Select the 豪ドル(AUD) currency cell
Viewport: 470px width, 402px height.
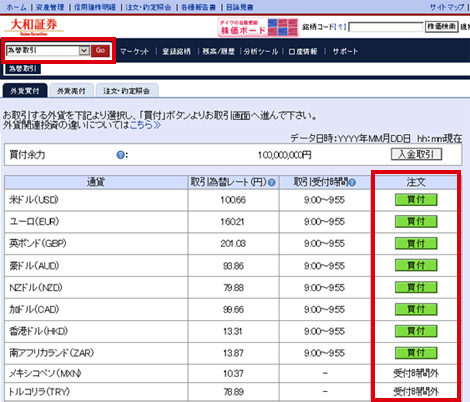(x=96, y=266)
